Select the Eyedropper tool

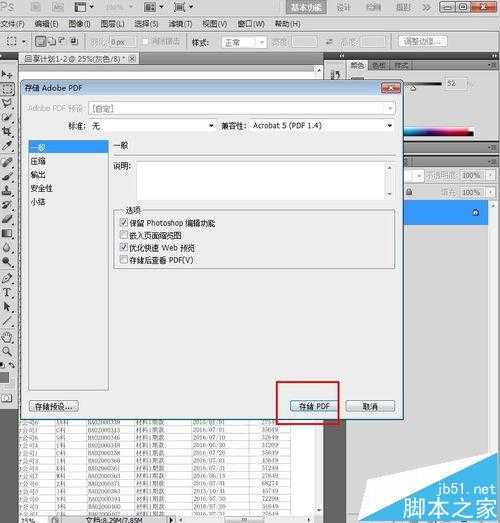[7, 145]
